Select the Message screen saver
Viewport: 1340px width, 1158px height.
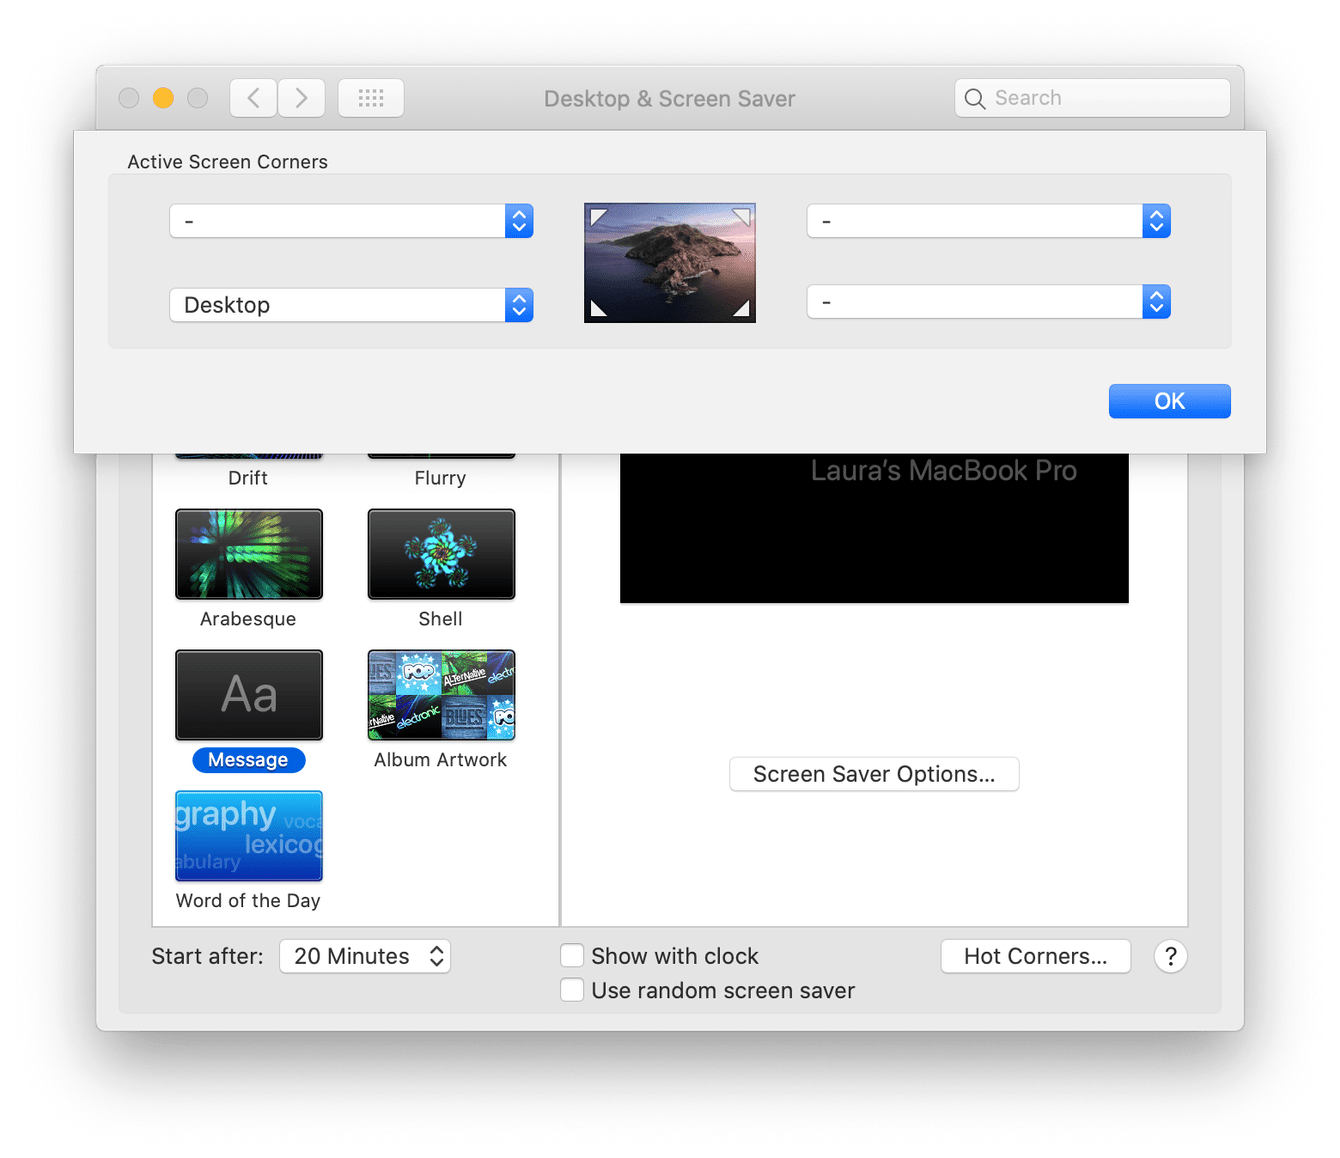point(248,695)
